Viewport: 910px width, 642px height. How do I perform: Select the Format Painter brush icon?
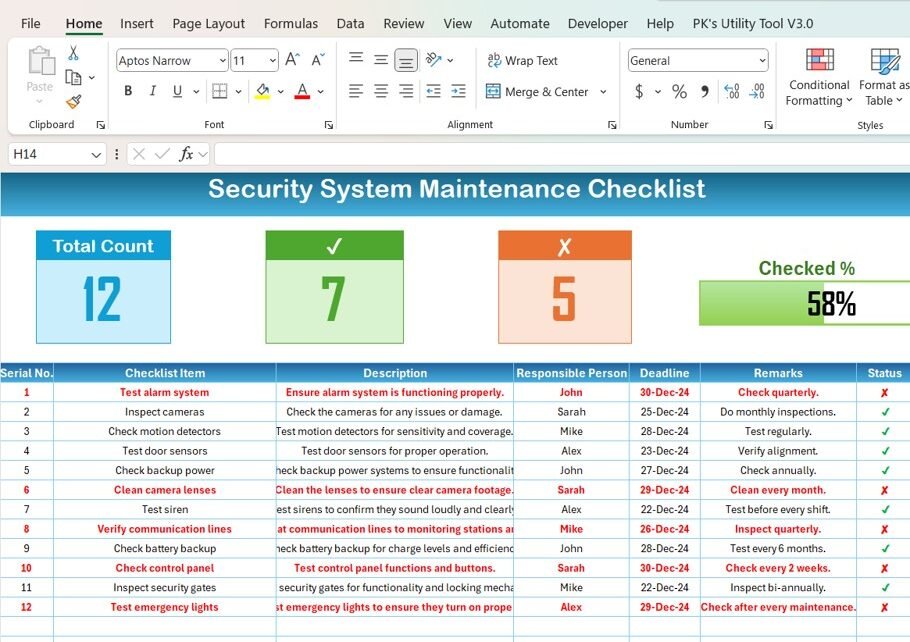[x=73, y=102]
